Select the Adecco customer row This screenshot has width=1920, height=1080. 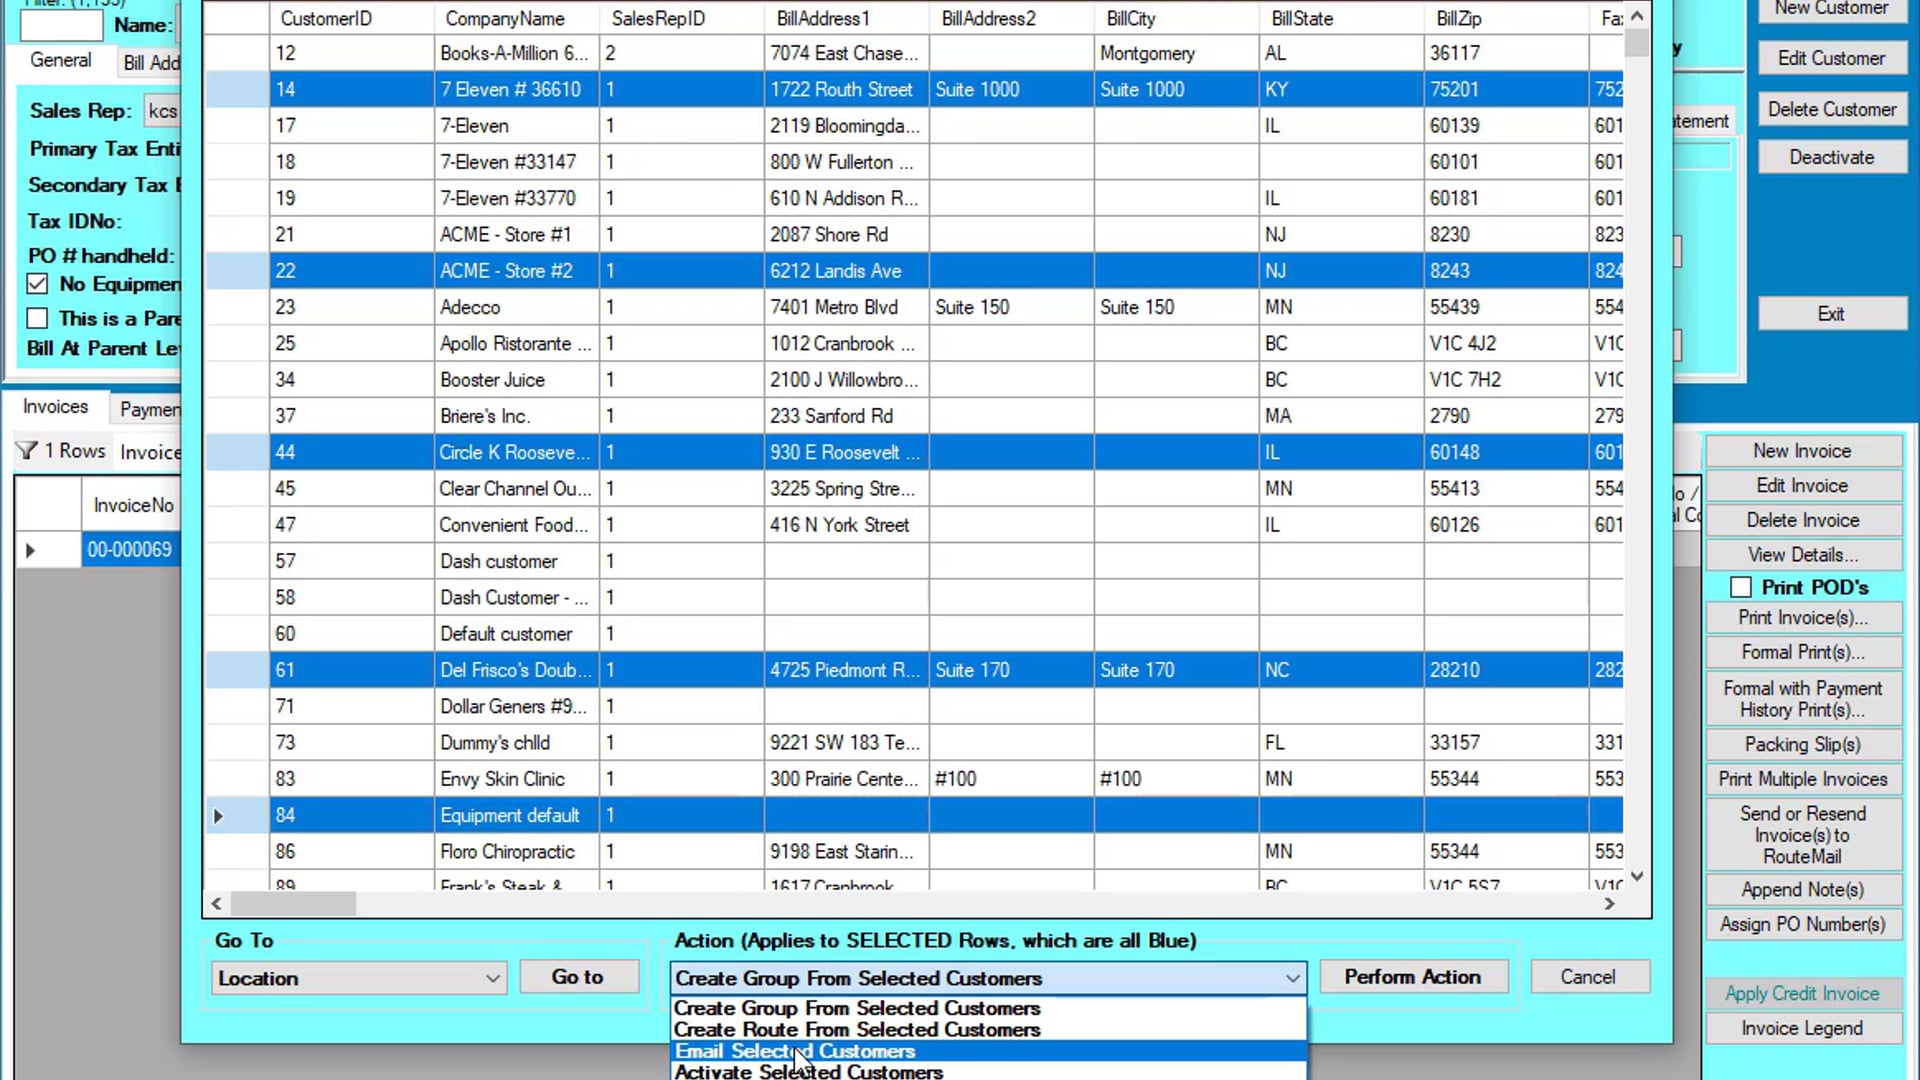pyautogui.click(x=914, y=307)
